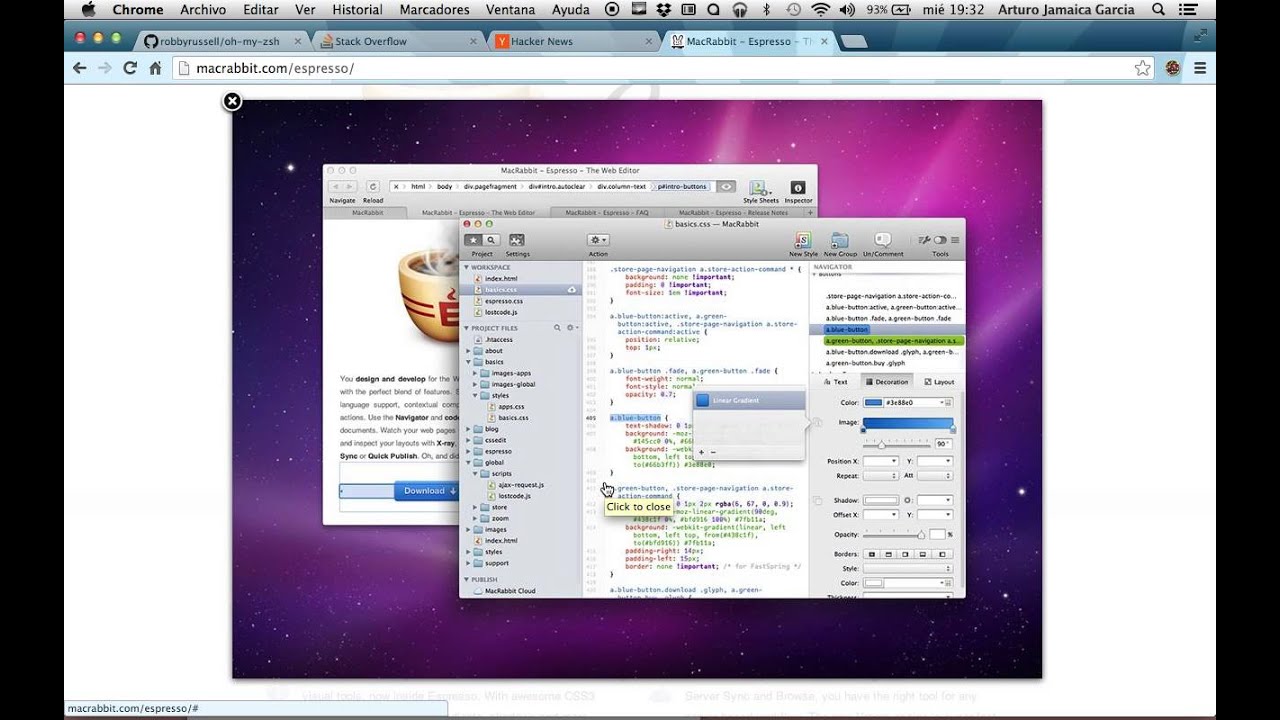Click the forward navigation arrow

point(105,68)
